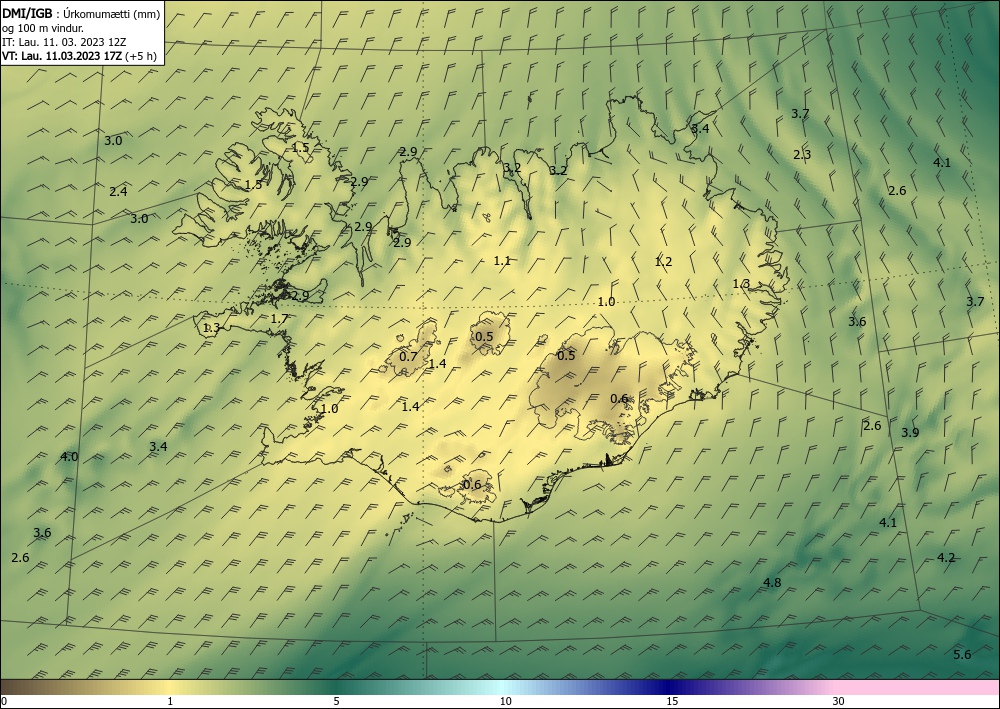Screen dimensions: 1000x709
Task: Click the 2.4 precipitation value on the map
Action: 118,191
